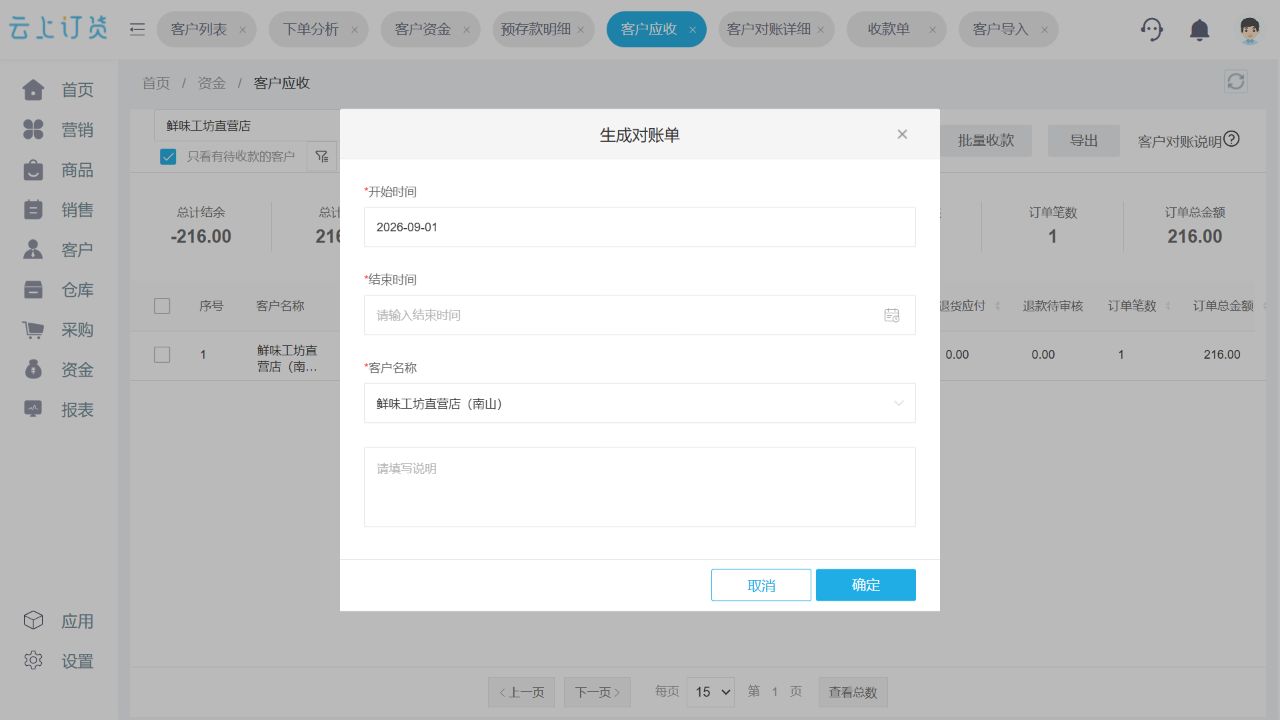Open 商品 in the sidebar
1280x720 pixels.
click(x=59, y=170)
